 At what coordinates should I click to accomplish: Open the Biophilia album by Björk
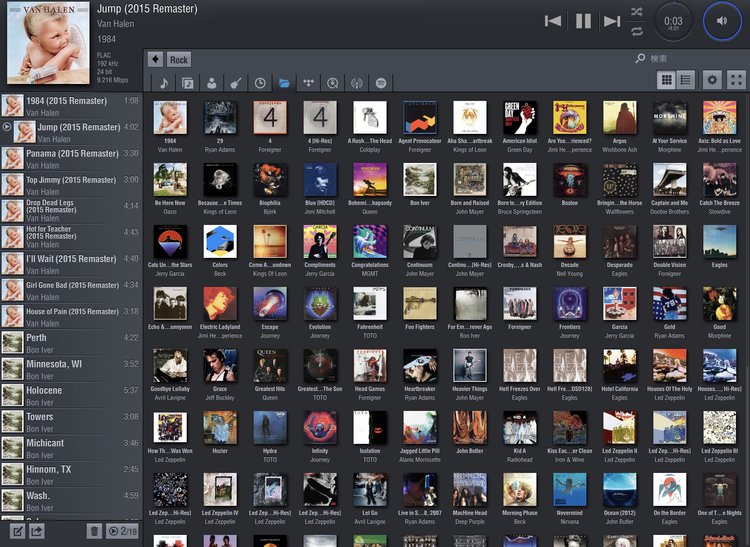click(x=270, y=180)
